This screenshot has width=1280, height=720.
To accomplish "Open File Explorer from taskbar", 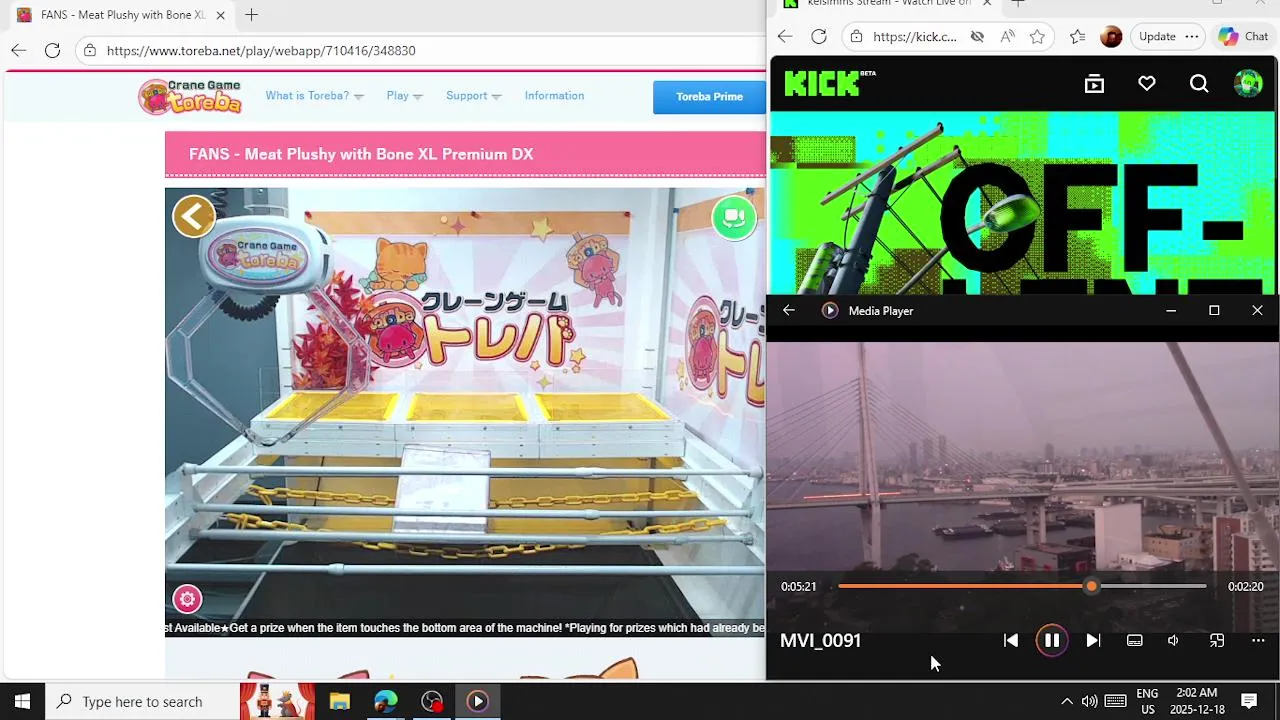I will point(340,701).
